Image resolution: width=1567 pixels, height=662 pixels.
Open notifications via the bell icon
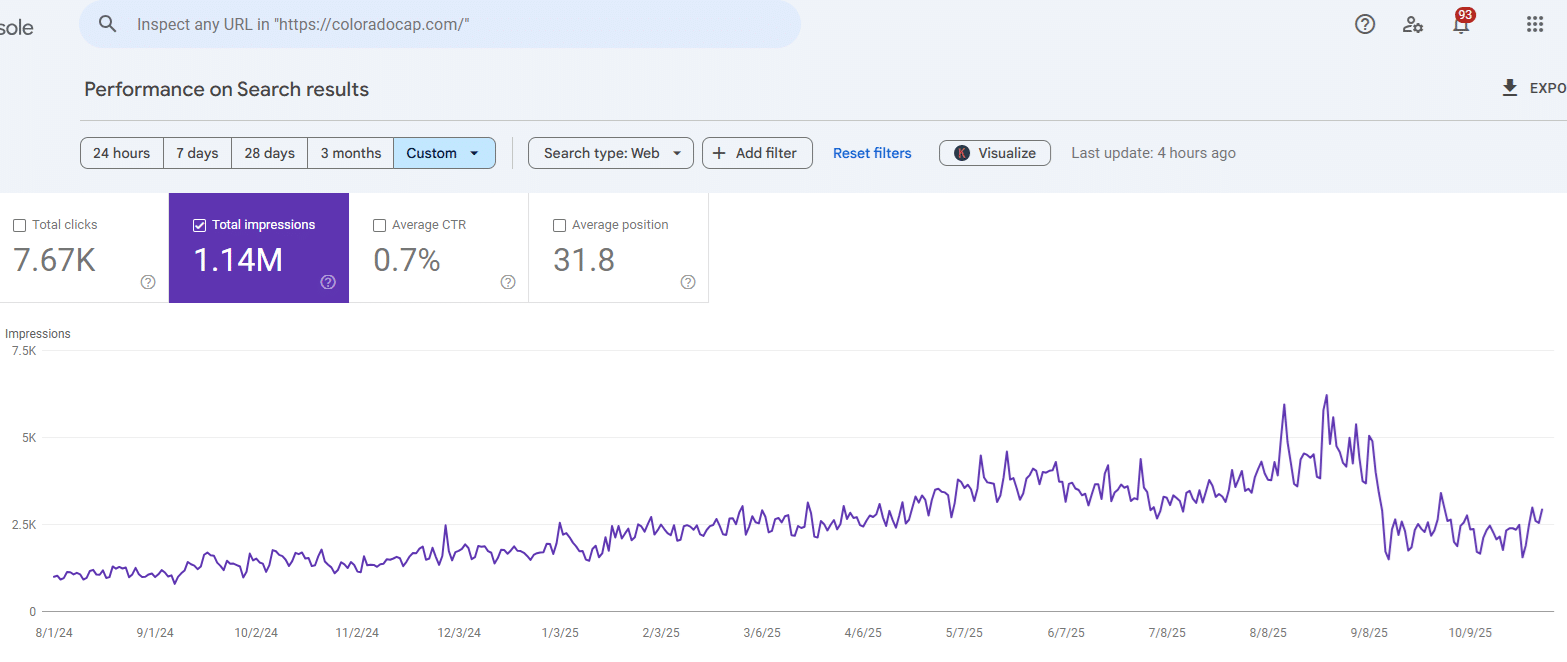[x=1461, y=24]
